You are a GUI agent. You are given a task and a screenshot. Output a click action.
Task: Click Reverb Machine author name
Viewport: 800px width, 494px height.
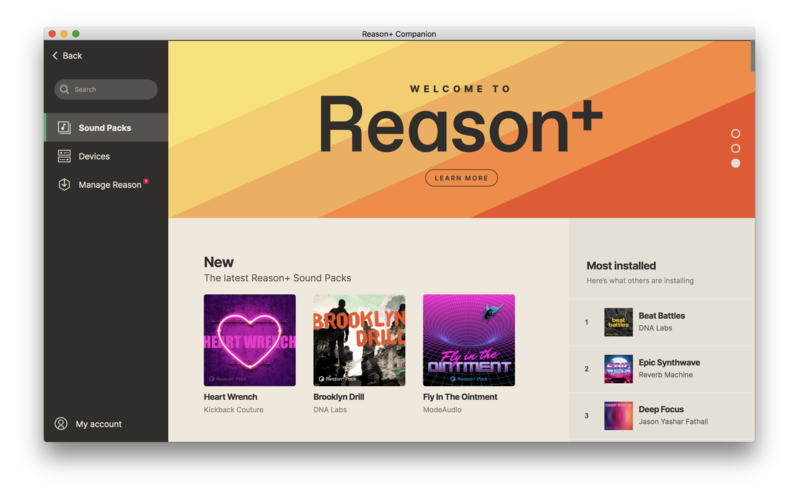(x=666, y=375)
